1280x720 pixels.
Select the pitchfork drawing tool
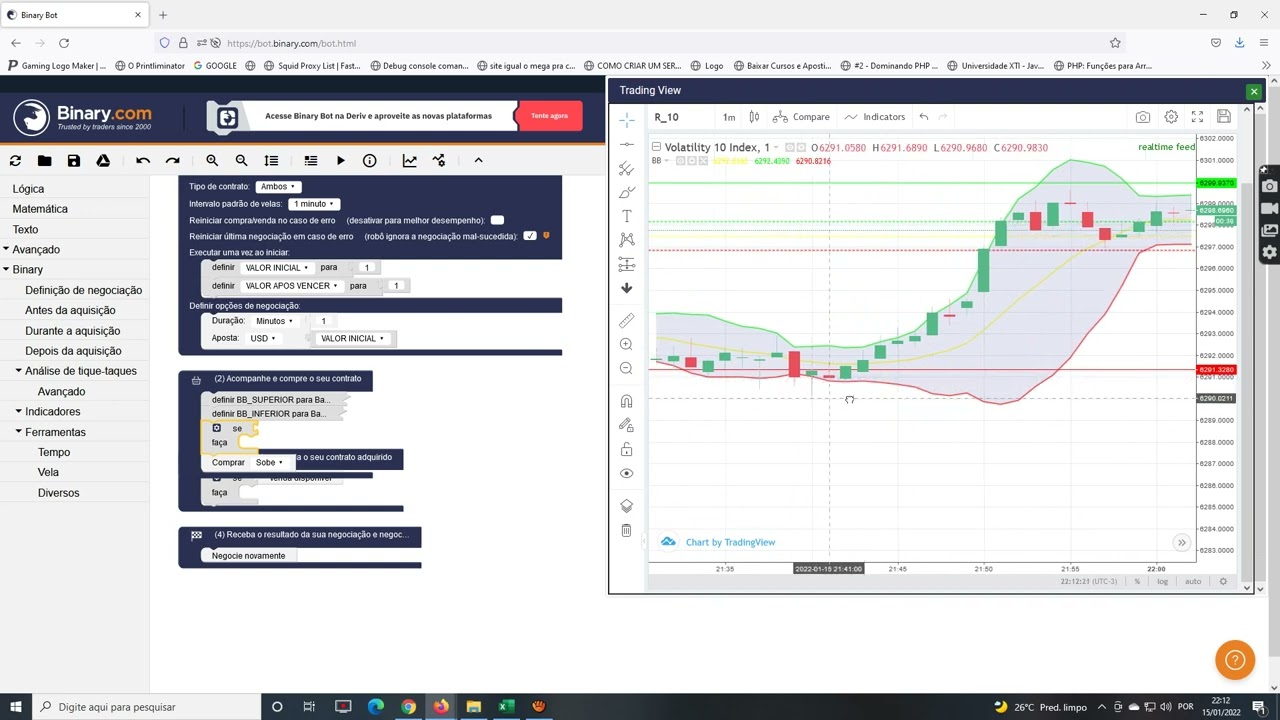[626, 169]
